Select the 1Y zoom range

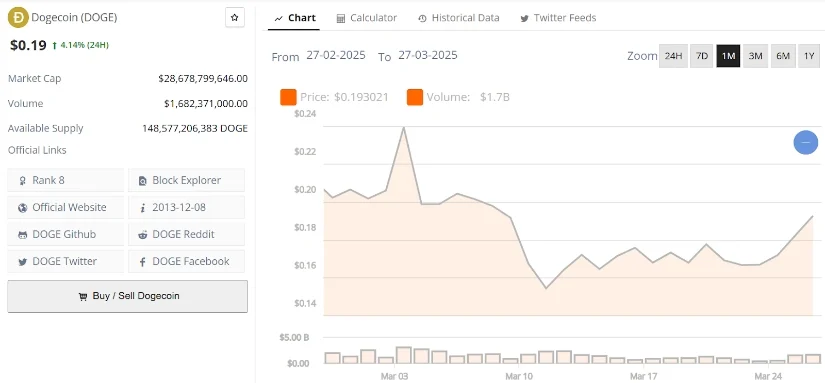809,56
